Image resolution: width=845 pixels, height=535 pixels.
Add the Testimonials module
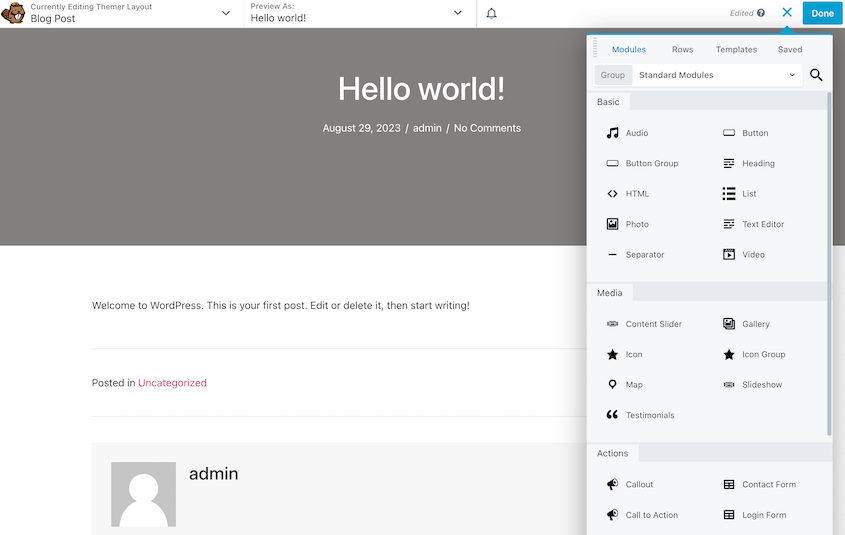pyautogui.click(x=641, y=415)
